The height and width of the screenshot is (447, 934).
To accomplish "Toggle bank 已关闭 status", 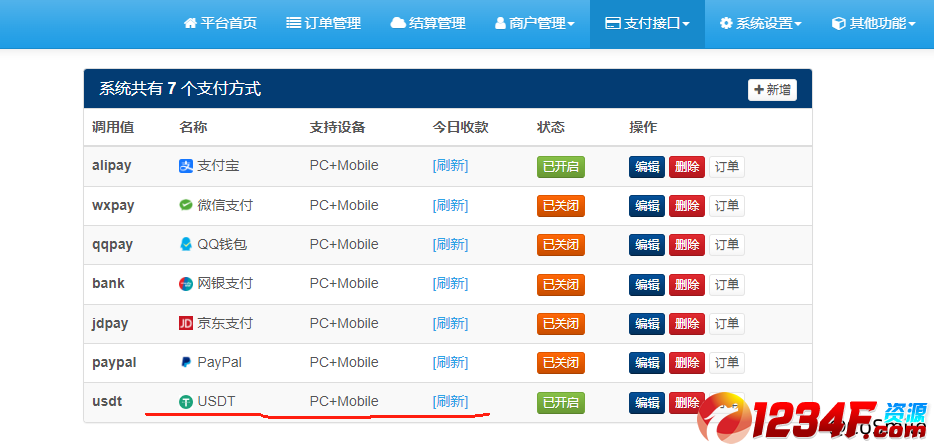I will (x=561, y=285).
